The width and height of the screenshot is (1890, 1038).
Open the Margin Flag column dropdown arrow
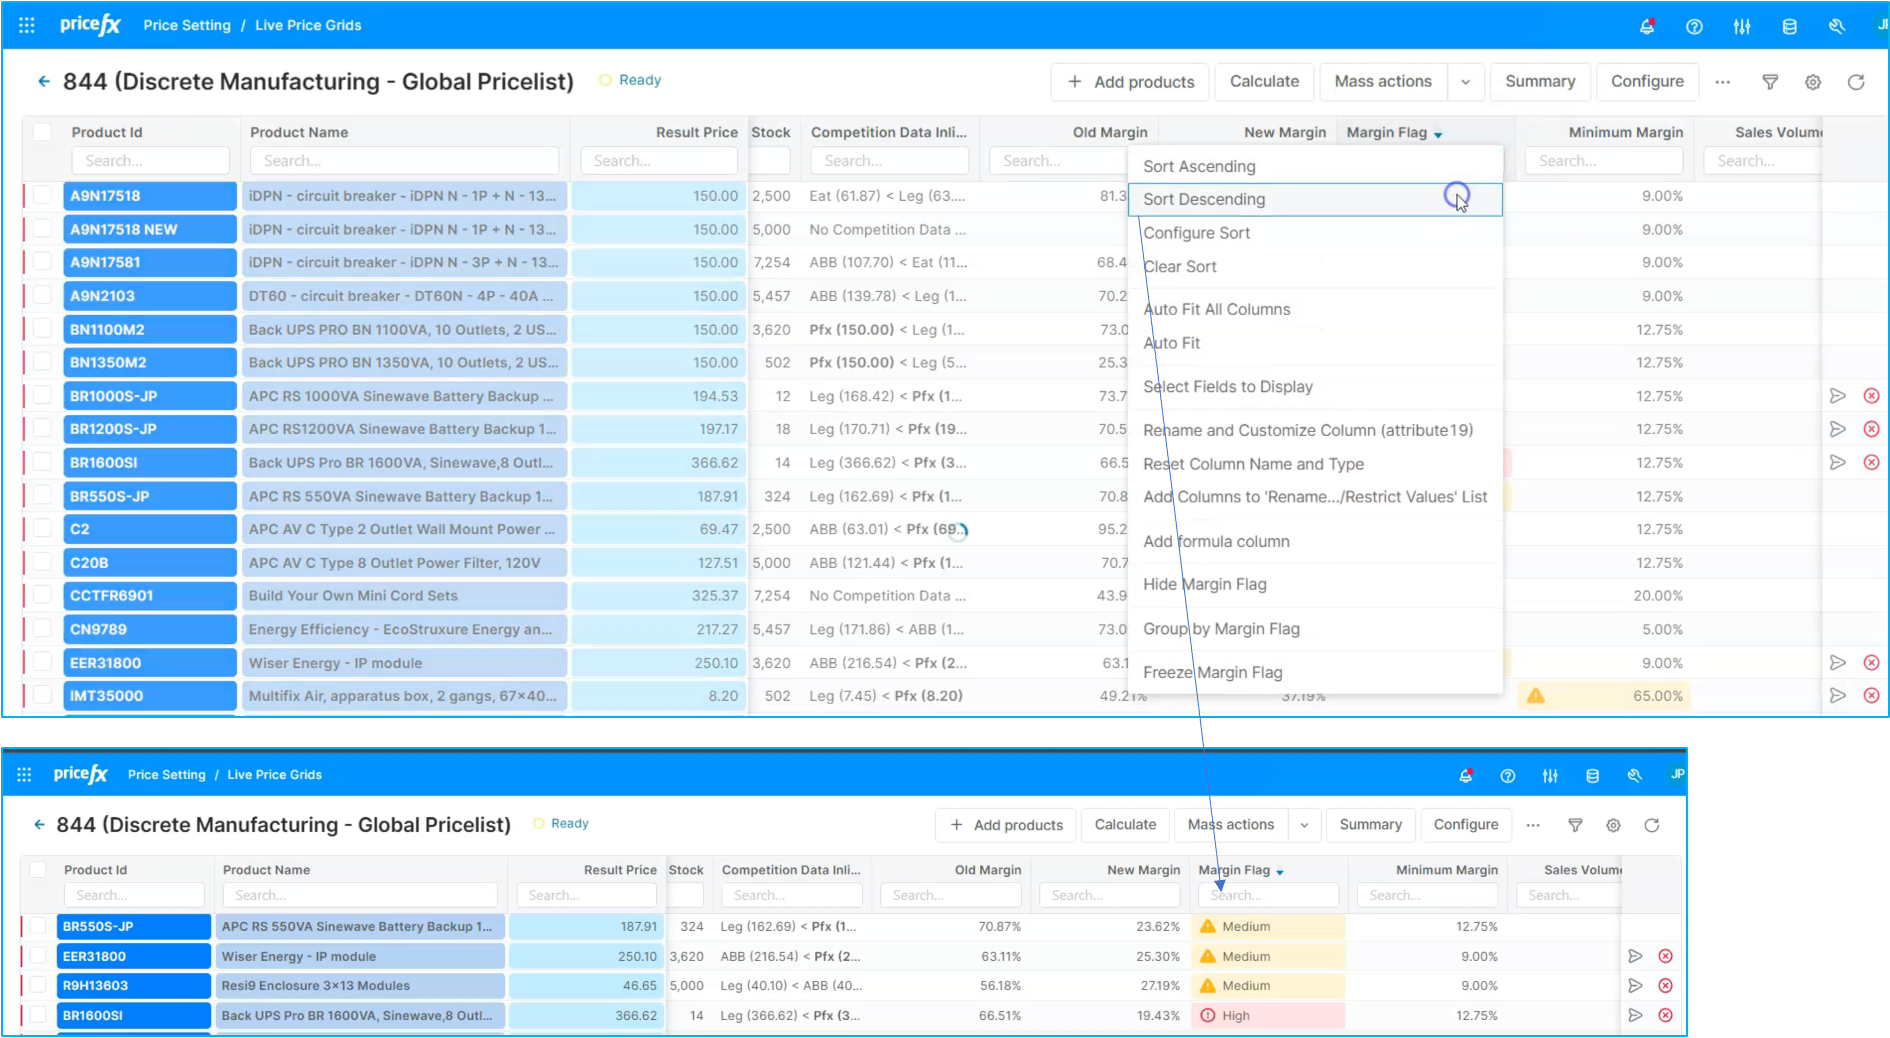[x=1438, y=134]
